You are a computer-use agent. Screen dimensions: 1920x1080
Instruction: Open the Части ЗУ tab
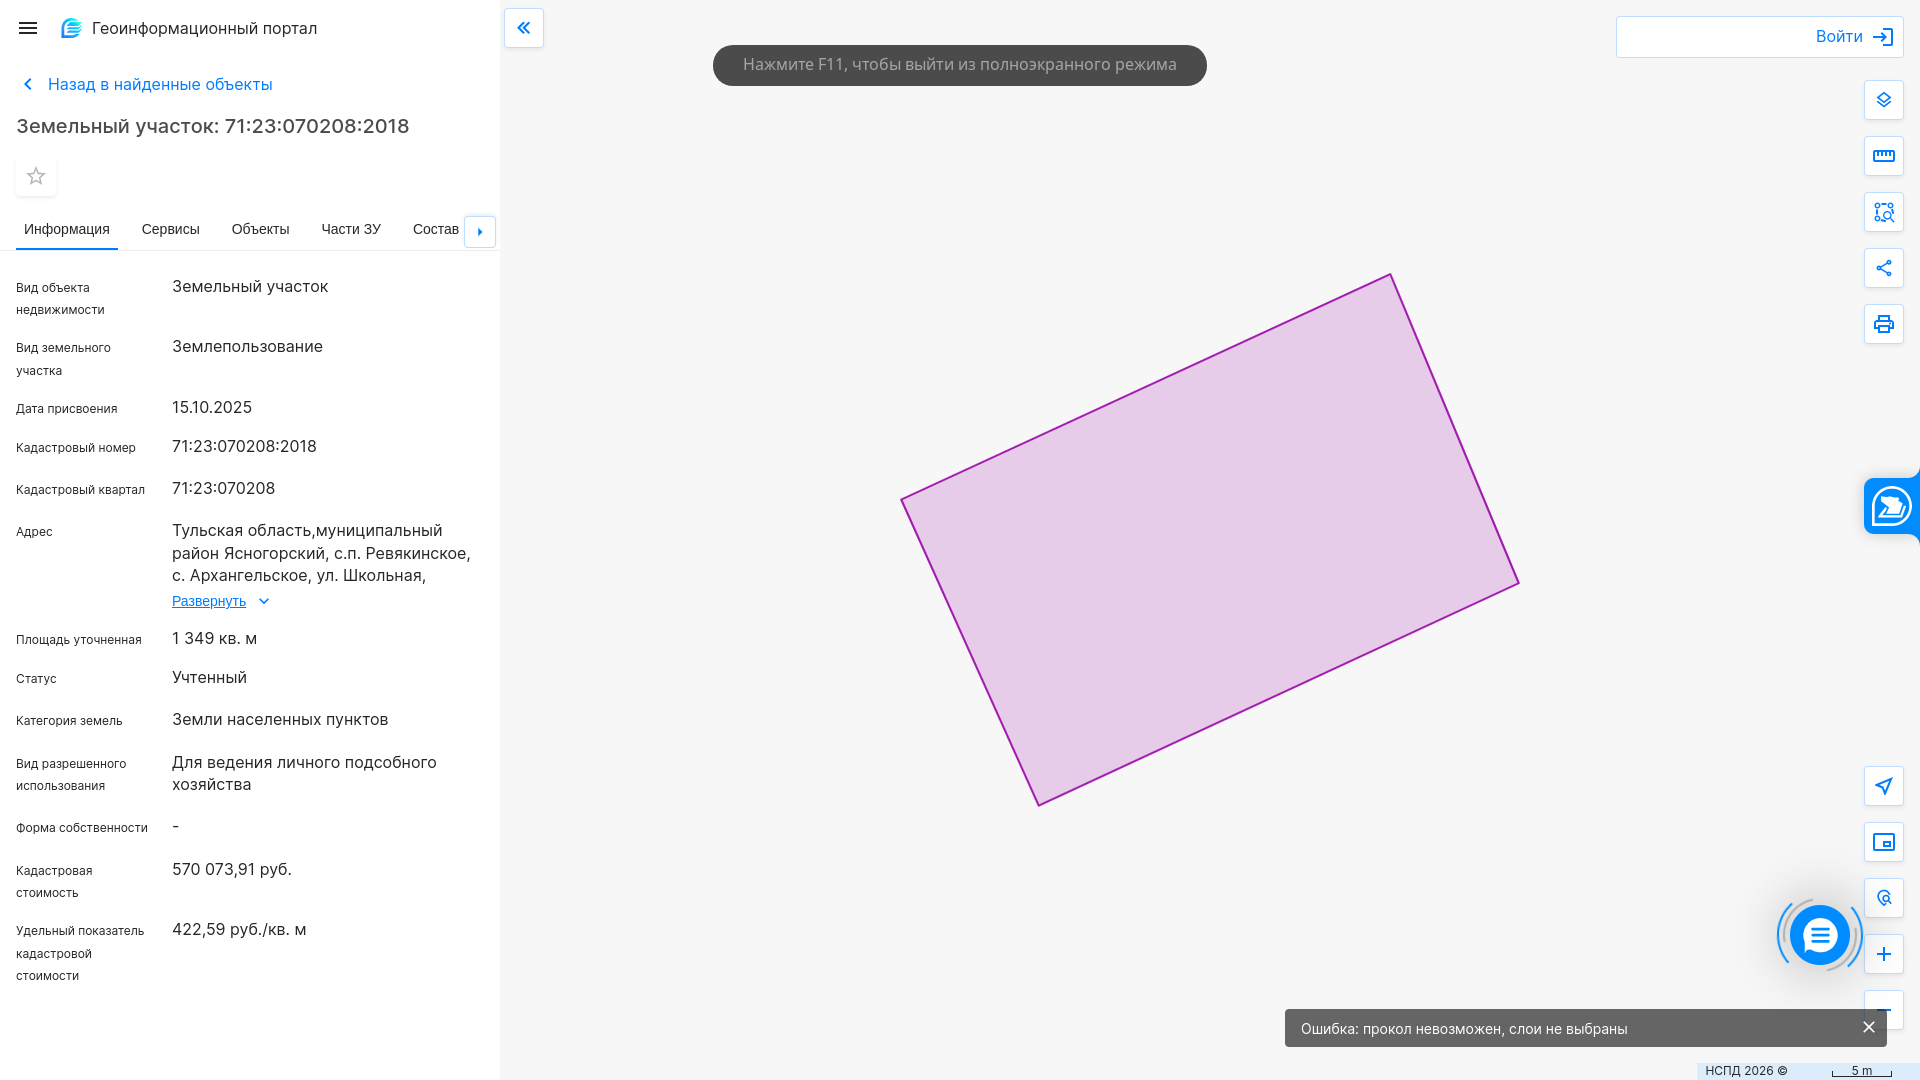tap(350, 229)
